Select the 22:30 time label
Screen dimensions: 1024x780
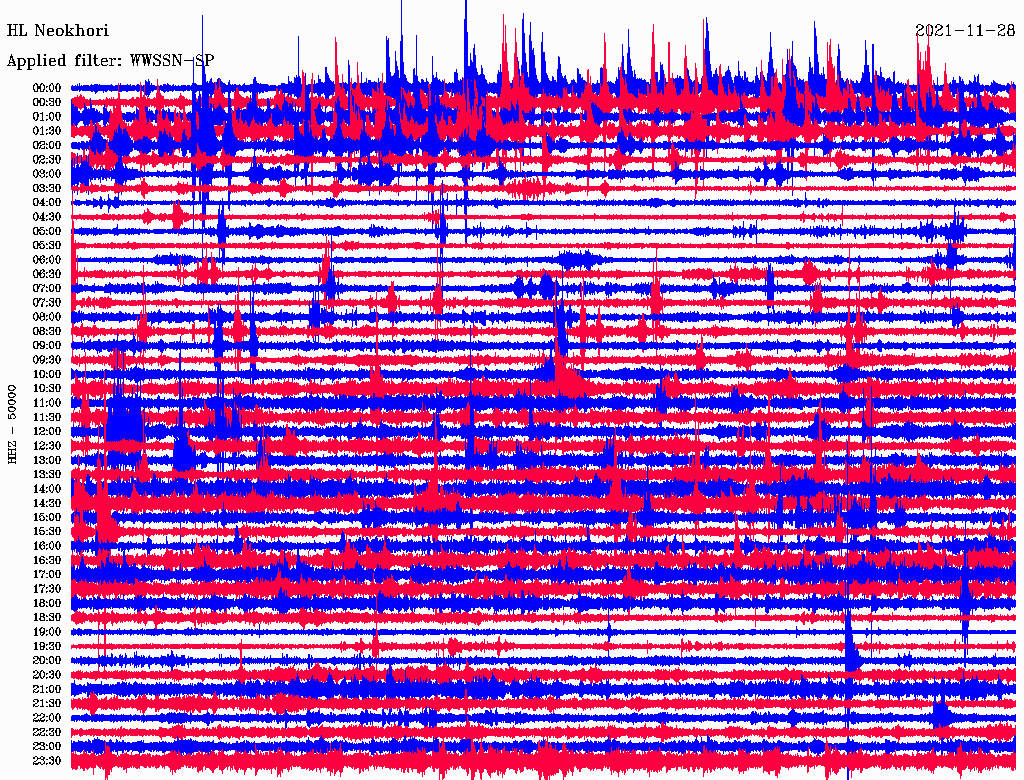(x=47, y=732)
